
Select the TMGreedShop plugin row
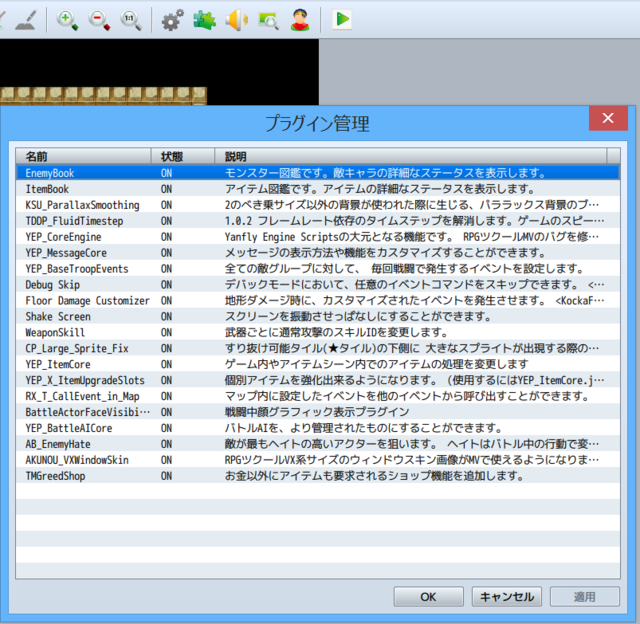[x=318, y=475]
